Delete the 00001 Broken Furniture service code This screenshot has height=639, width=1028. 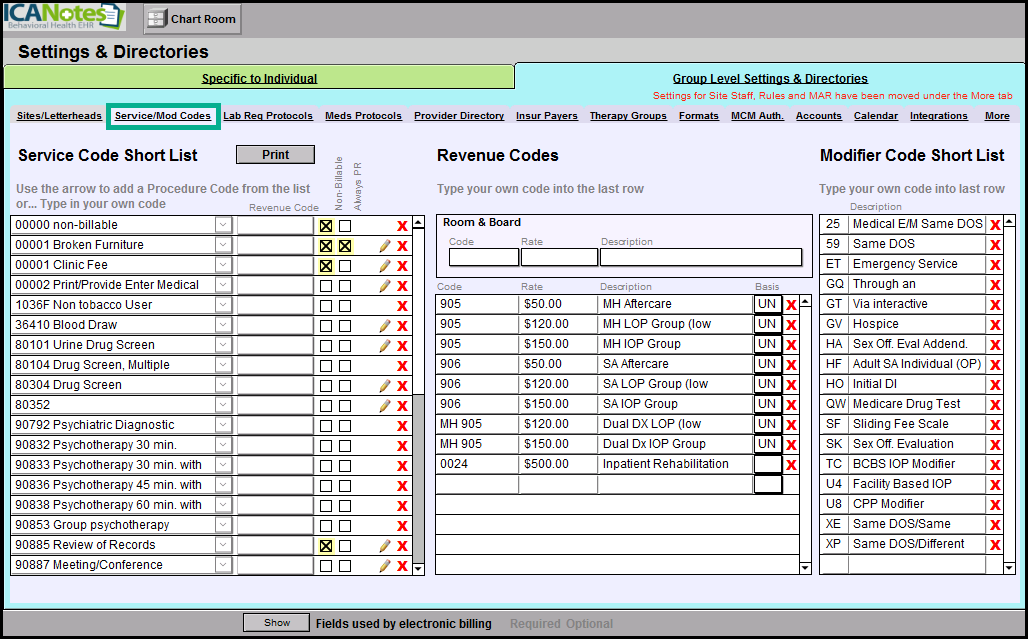(x=402, y=246)
